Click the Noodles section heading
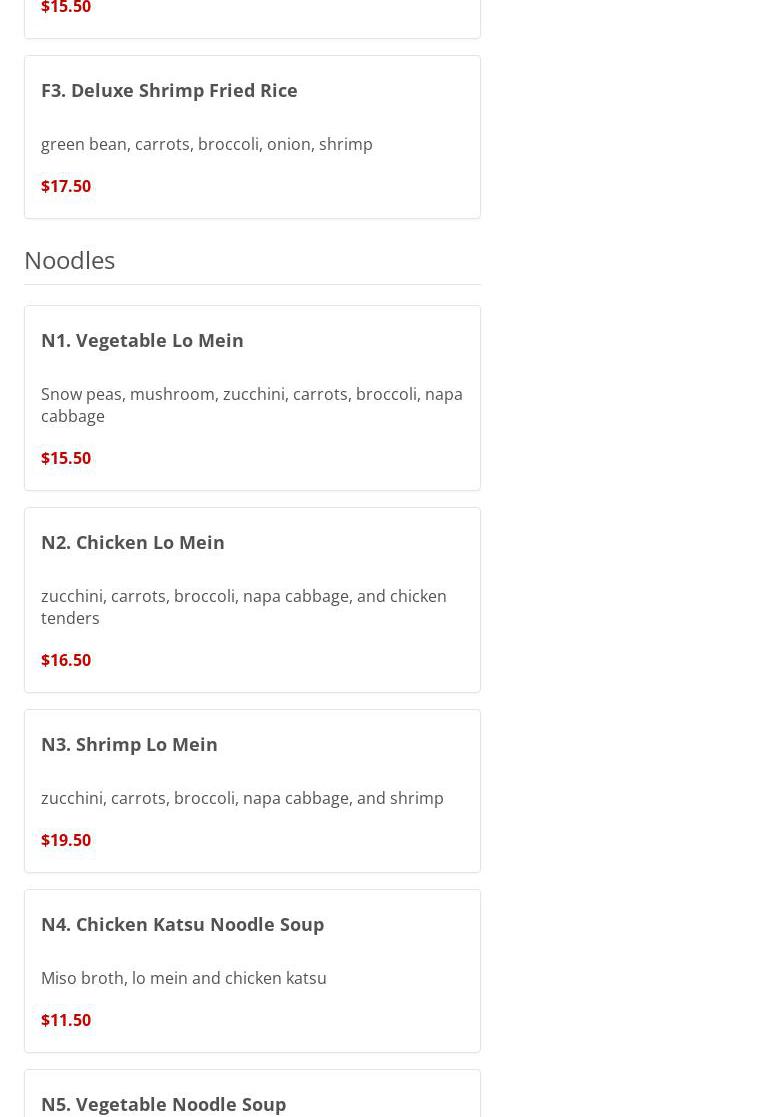770x1117 pixels. 70,260
